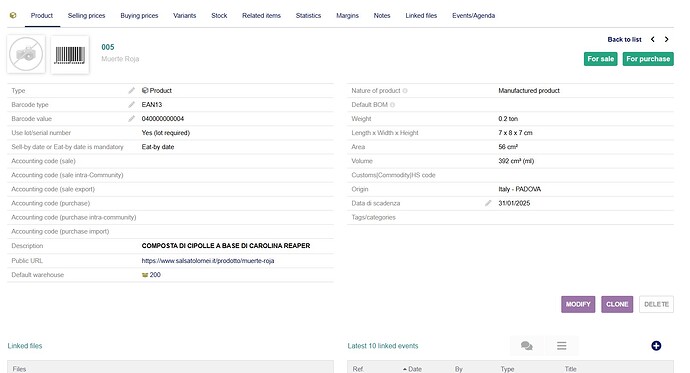Image resolution: width=690 pixels, height=373 pixels.
Task: Open the Variants tab
Action: tap(184, 15)
